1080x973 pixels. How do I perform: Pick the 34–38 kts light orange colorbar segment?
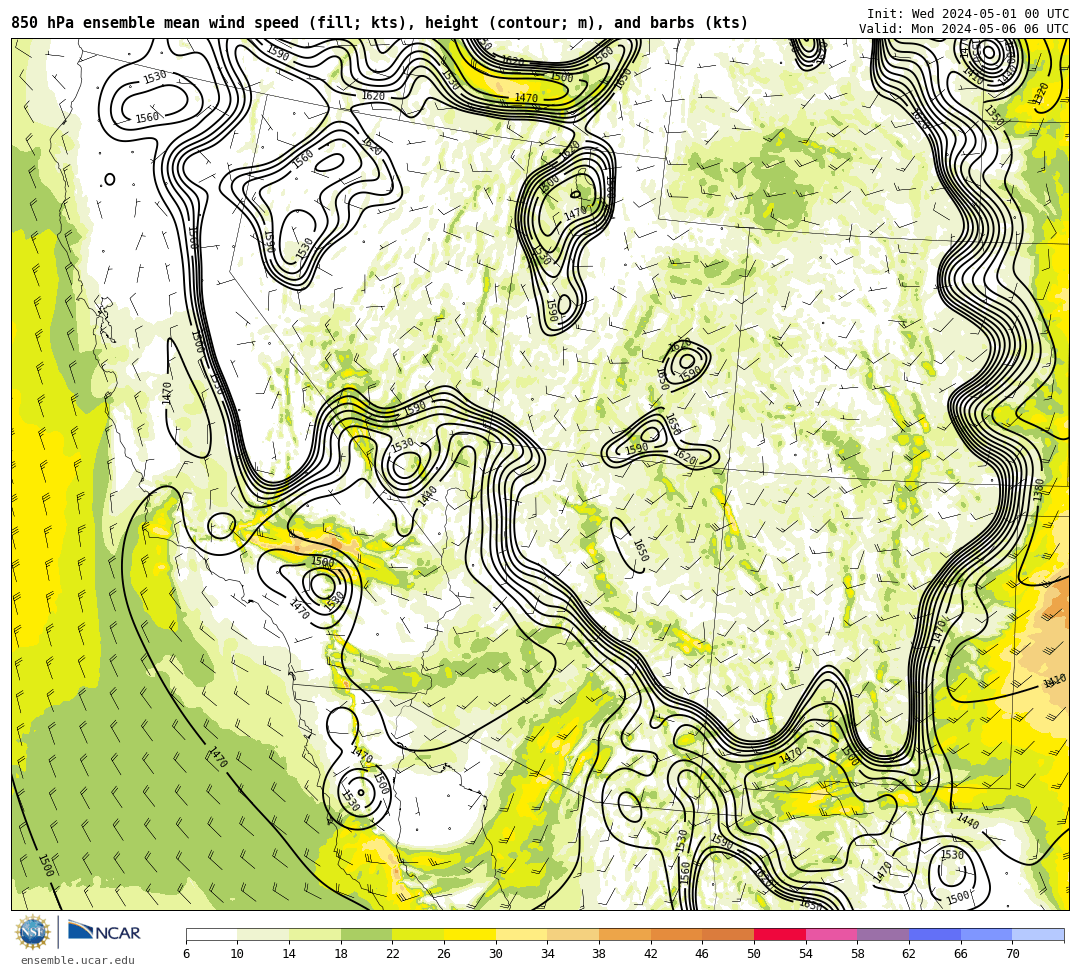(x=573, y=934)
